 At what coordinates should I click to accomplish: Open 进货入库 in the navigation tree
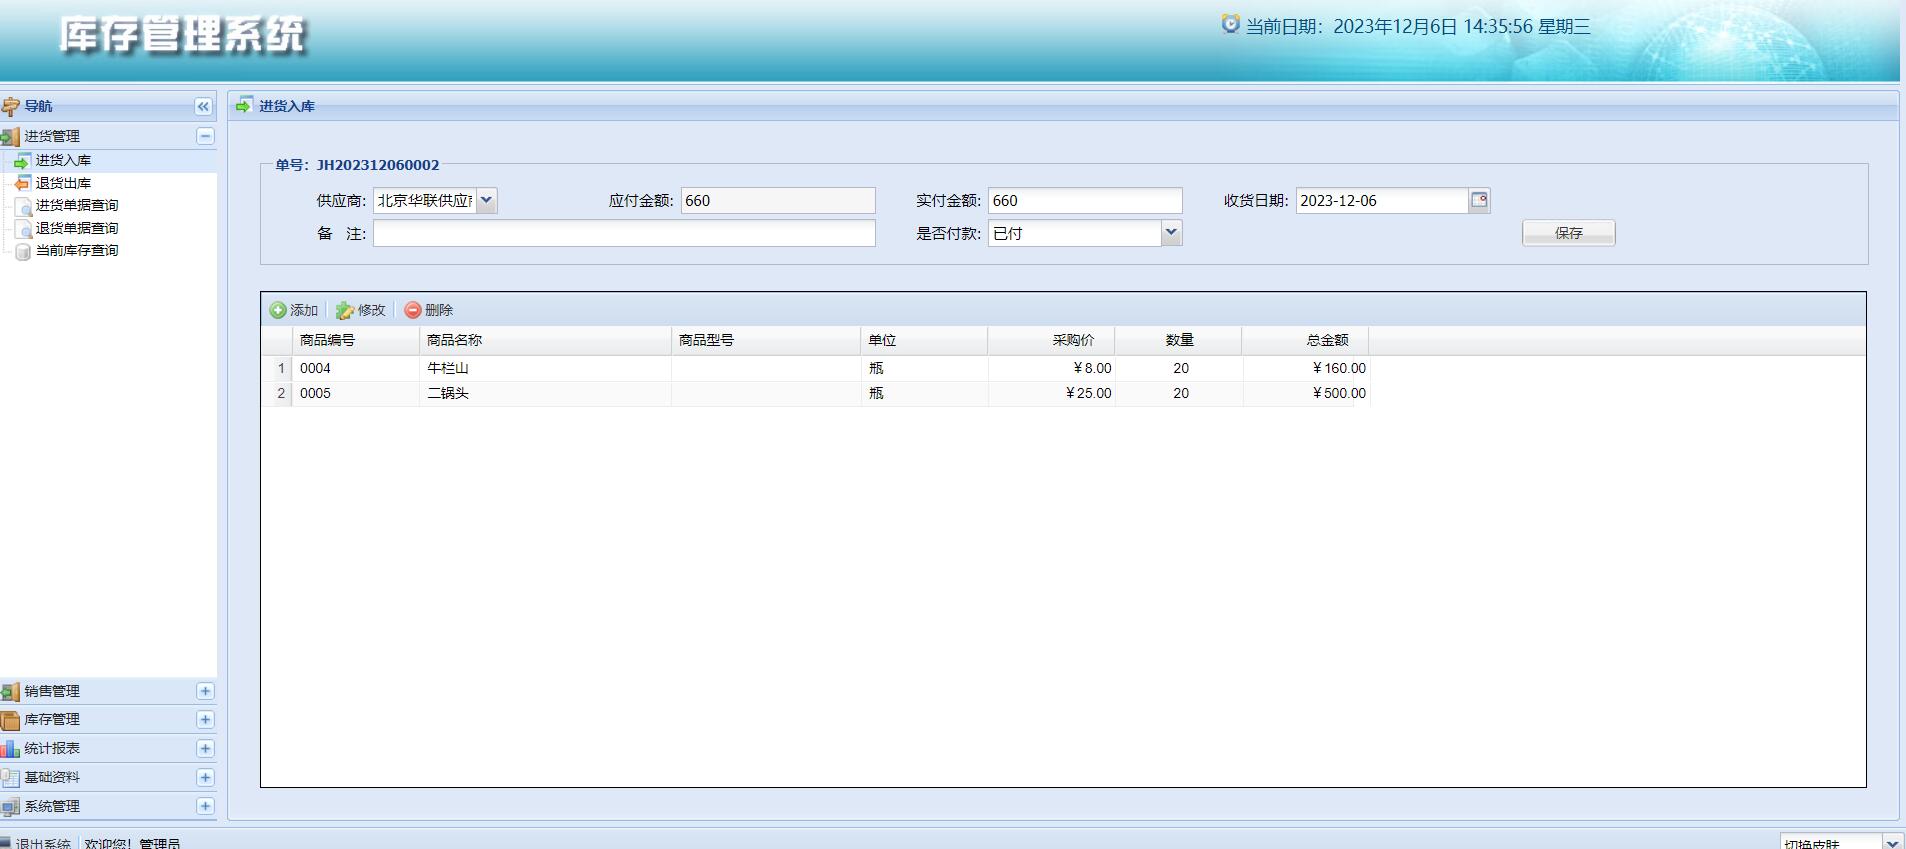coord(63,160)
